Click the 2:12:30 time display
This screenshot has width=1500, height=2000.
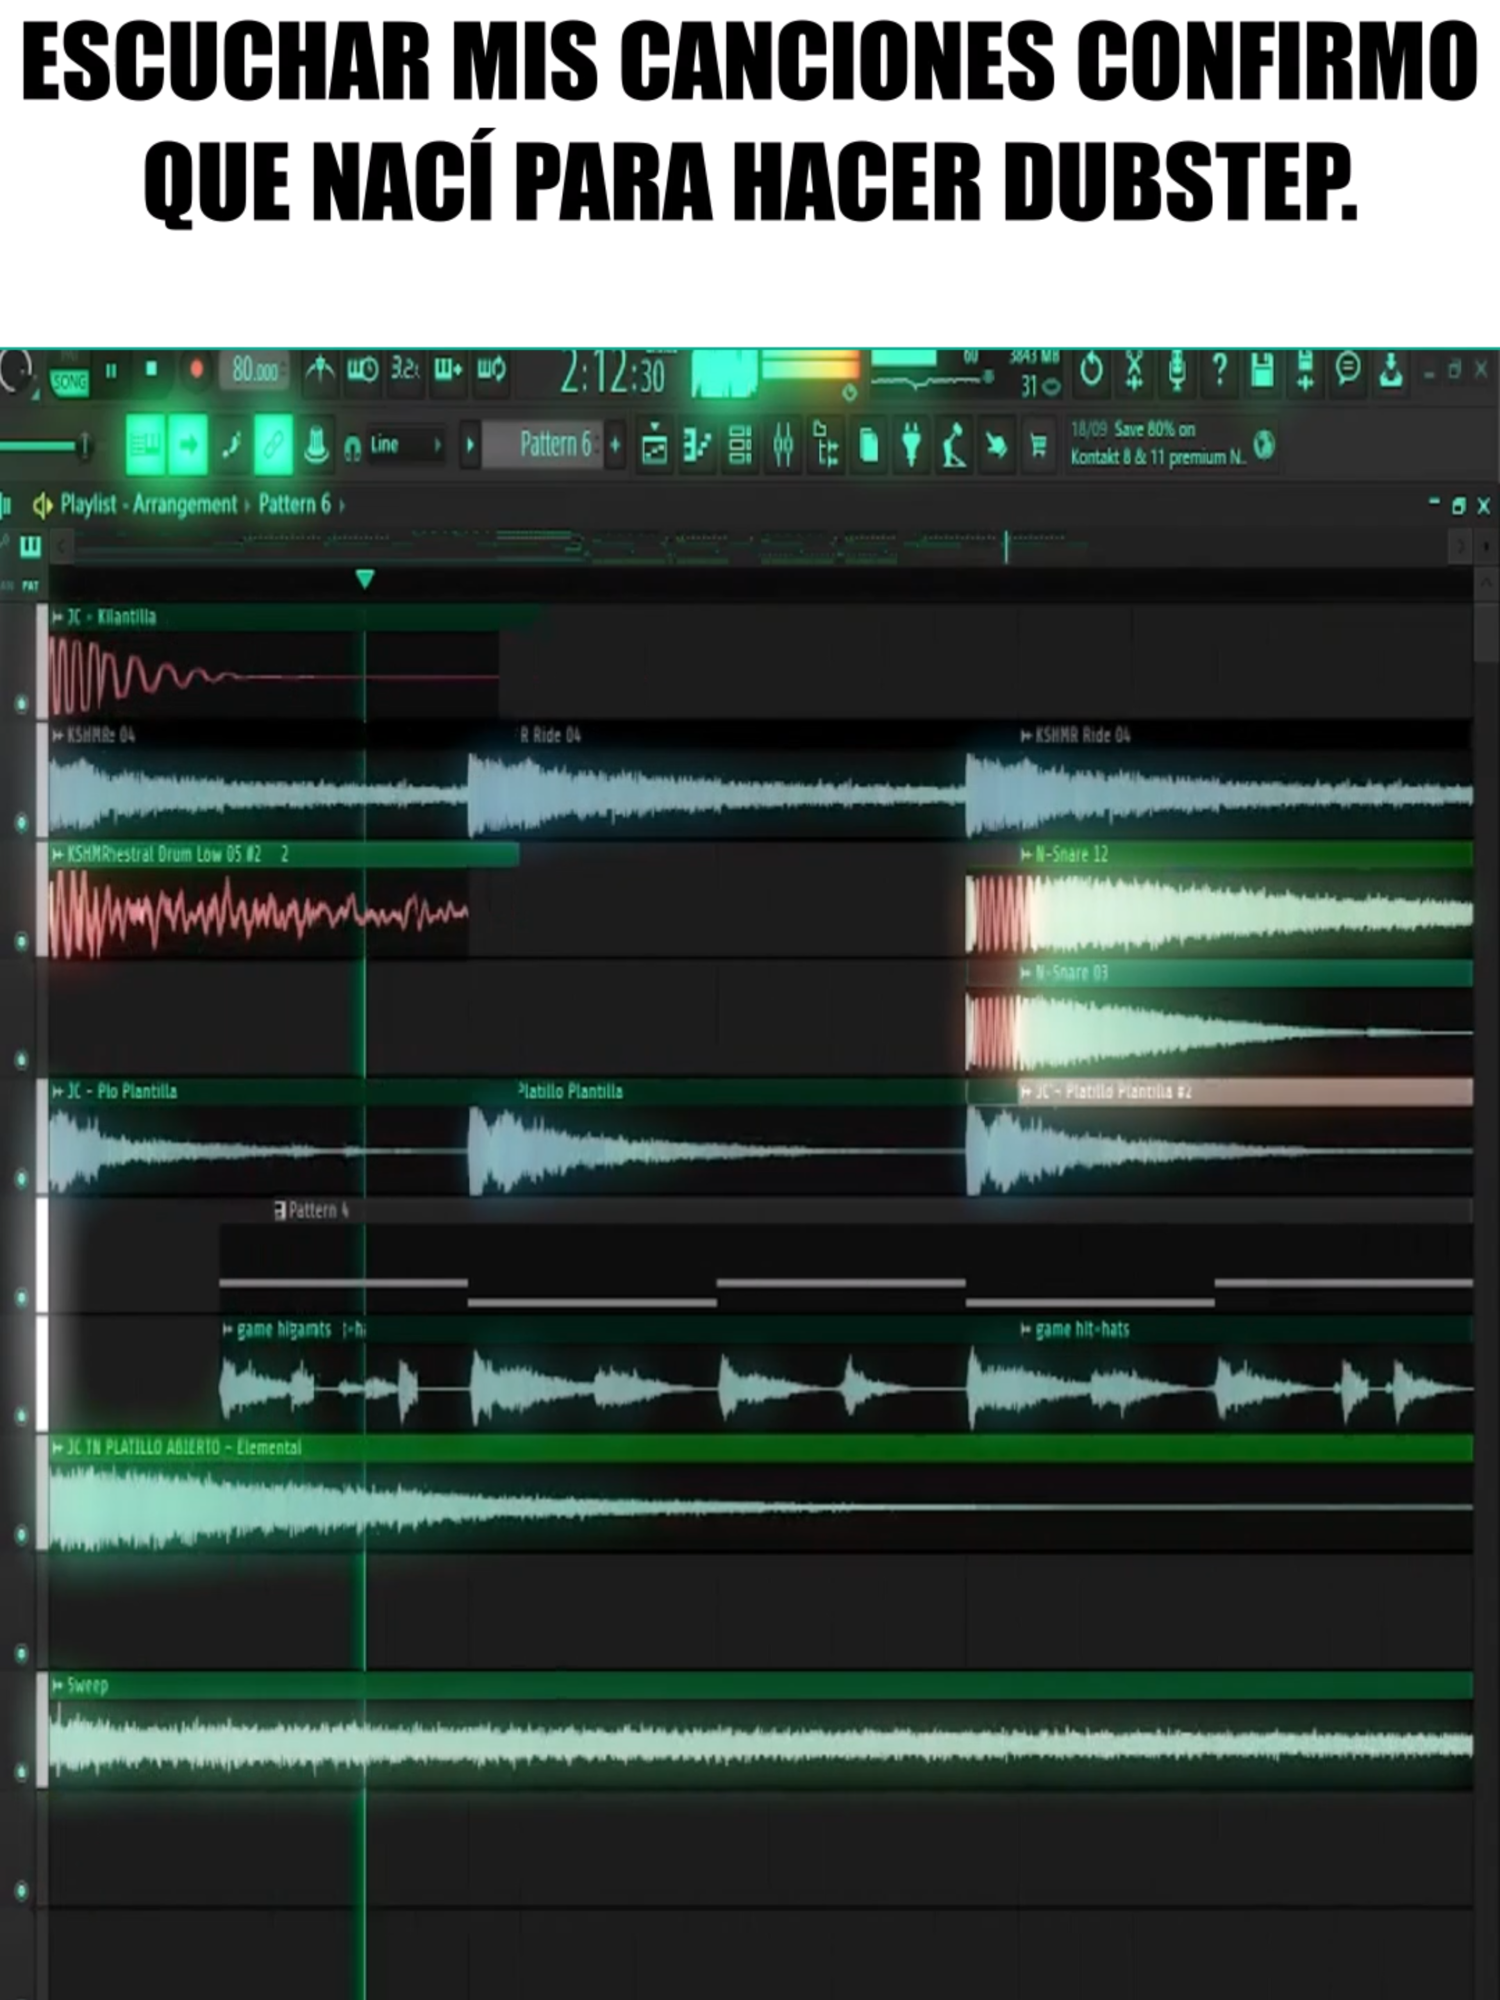612,374
